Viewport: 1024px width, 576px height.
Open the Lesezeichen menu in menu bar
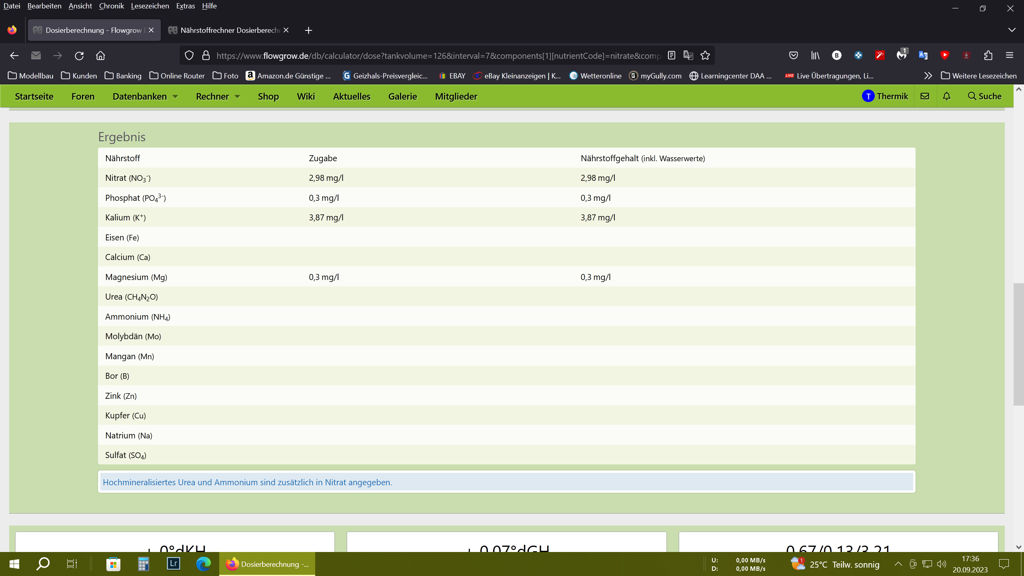[150, 6]
